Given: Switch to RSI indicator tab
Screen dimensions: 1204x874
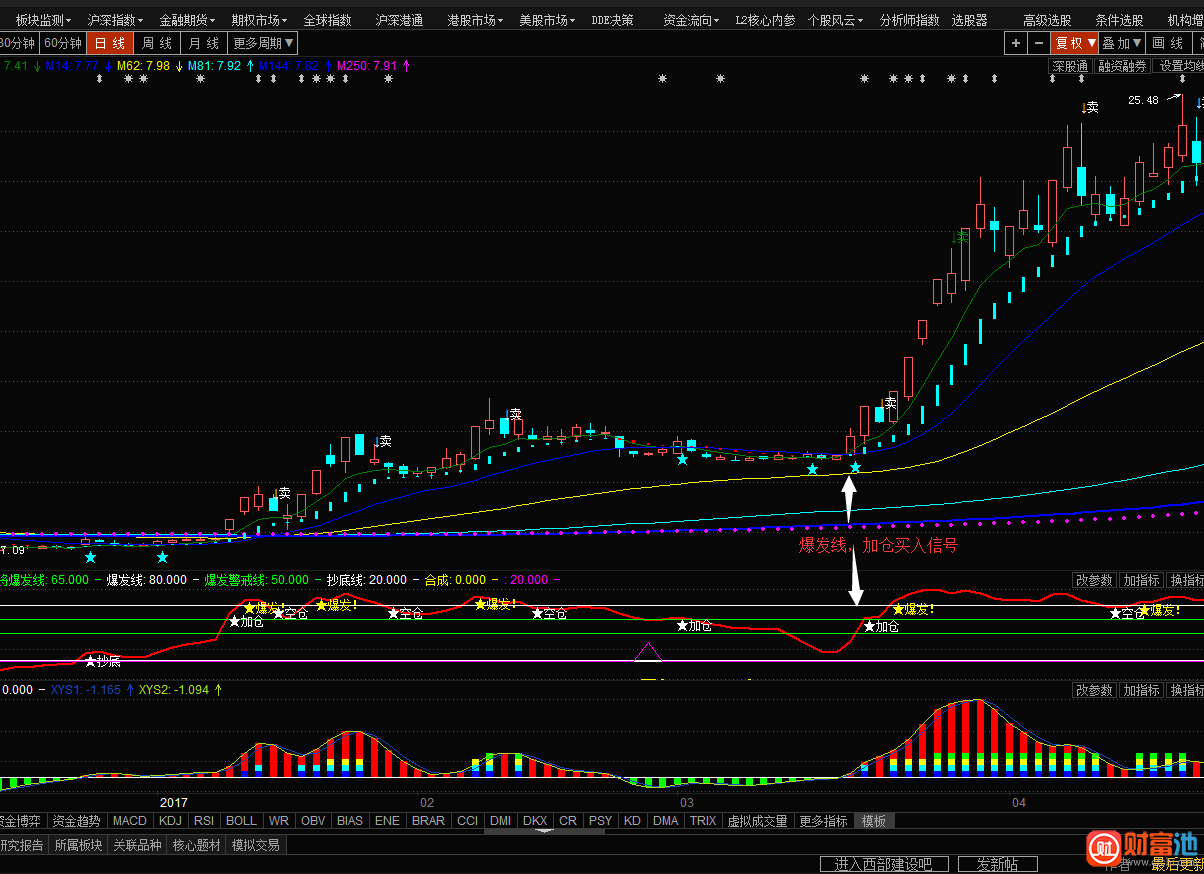Looking at the screenshot, I should [204, 821].
